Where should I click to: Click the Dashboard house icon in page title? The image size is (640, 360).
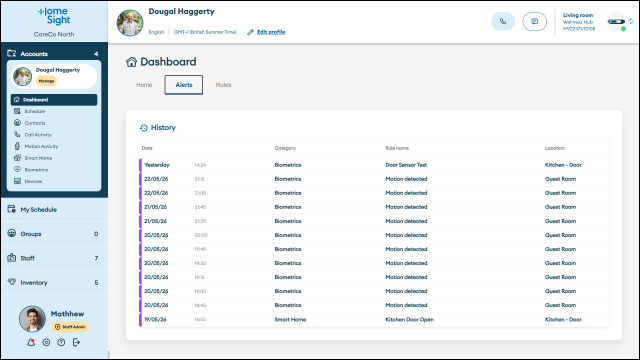tap(131, 62)
